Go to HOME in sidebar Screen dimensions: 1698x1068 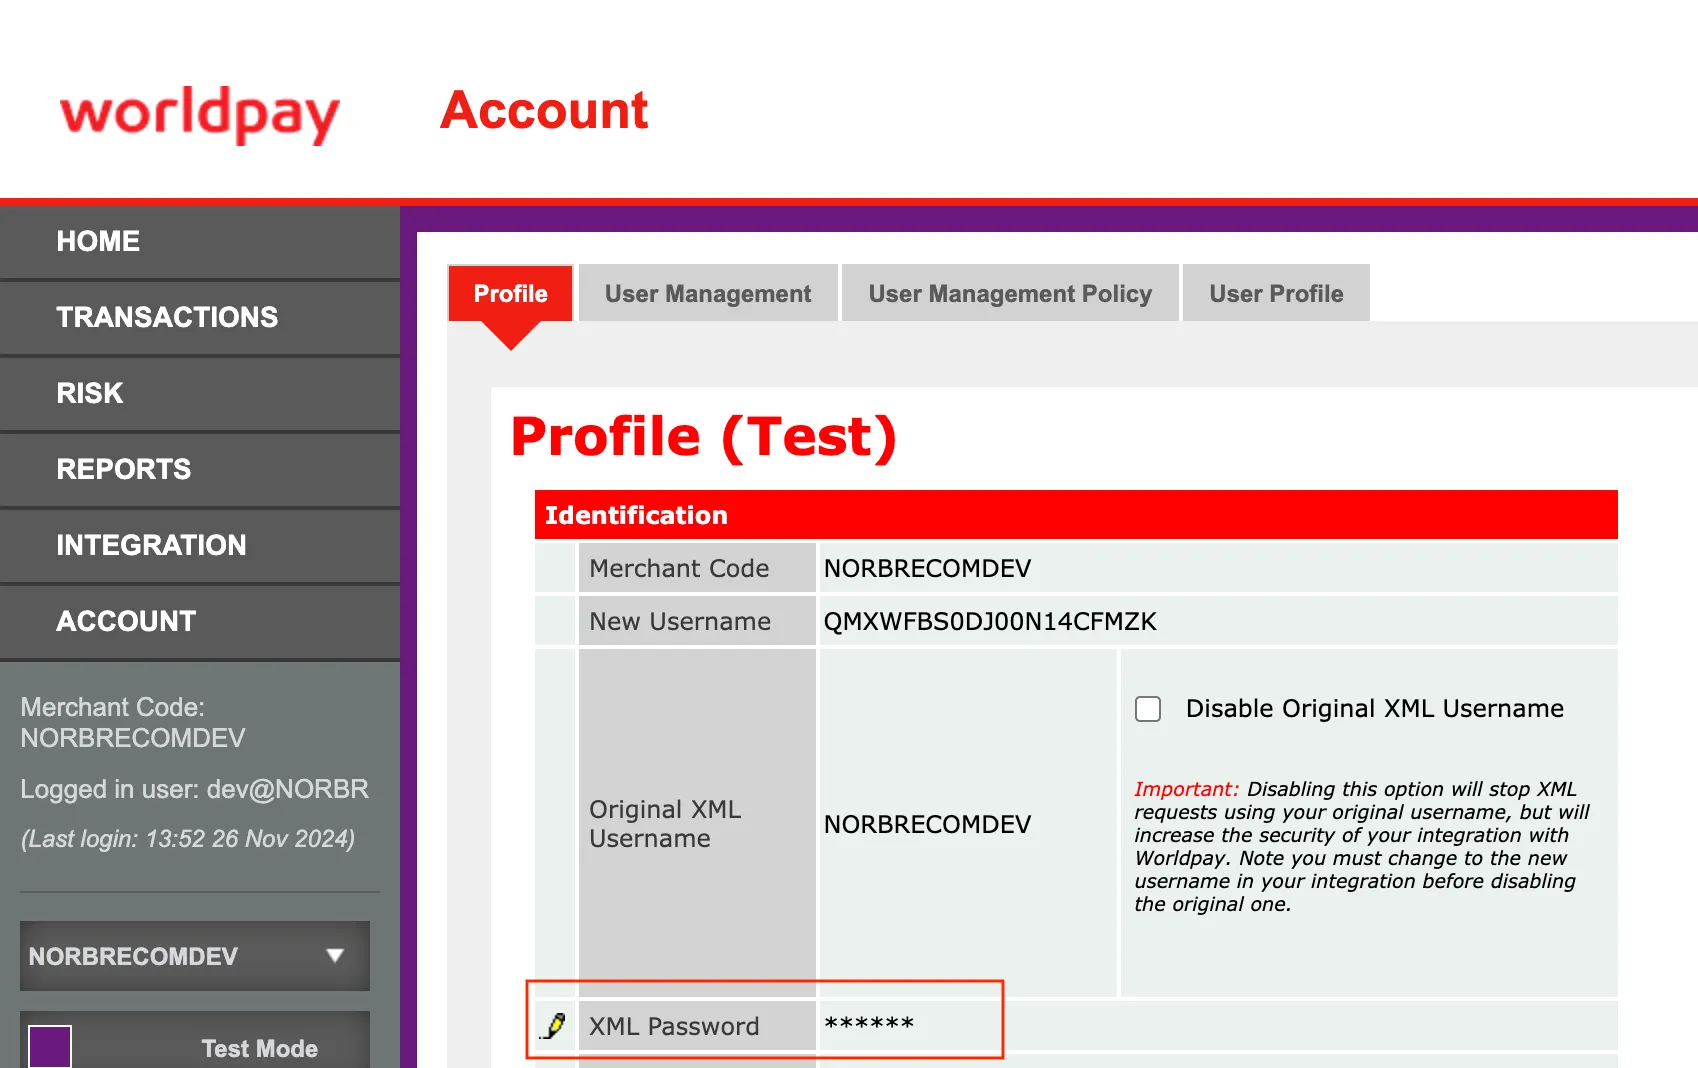200,241
